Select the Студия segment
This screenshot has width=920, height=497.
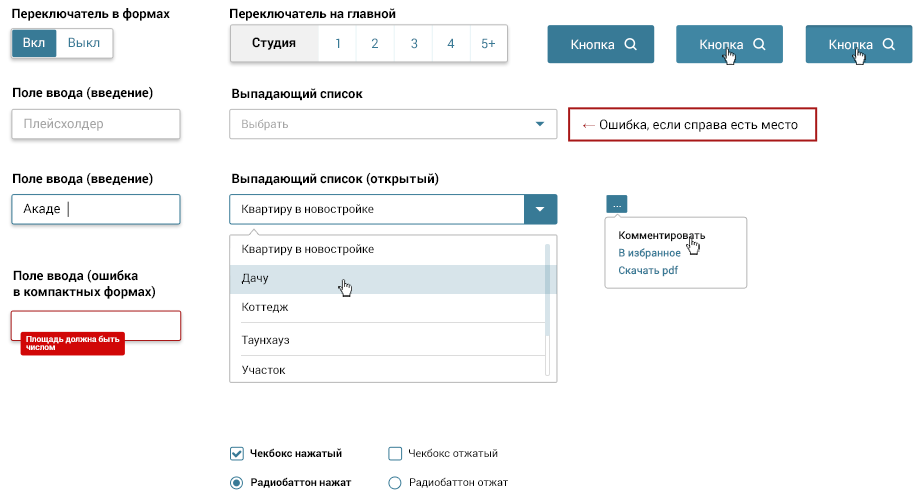tap(274, 43)
